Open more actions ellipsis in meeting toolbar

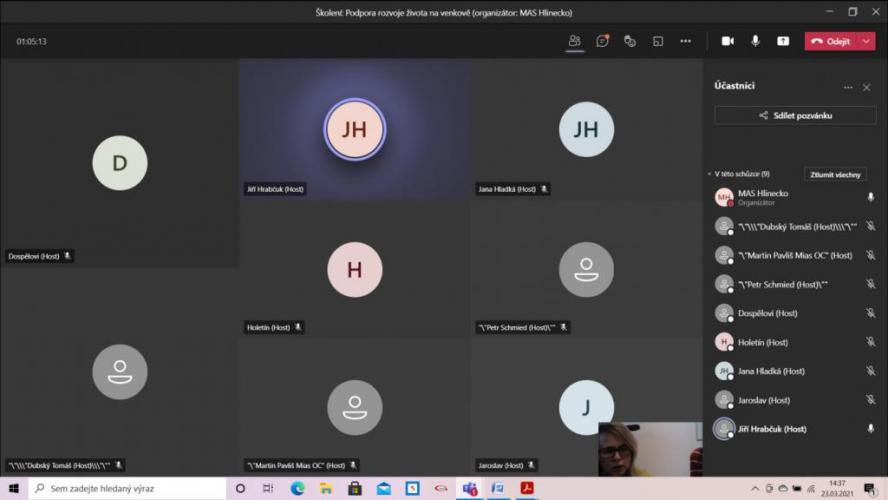pos(685,41)
